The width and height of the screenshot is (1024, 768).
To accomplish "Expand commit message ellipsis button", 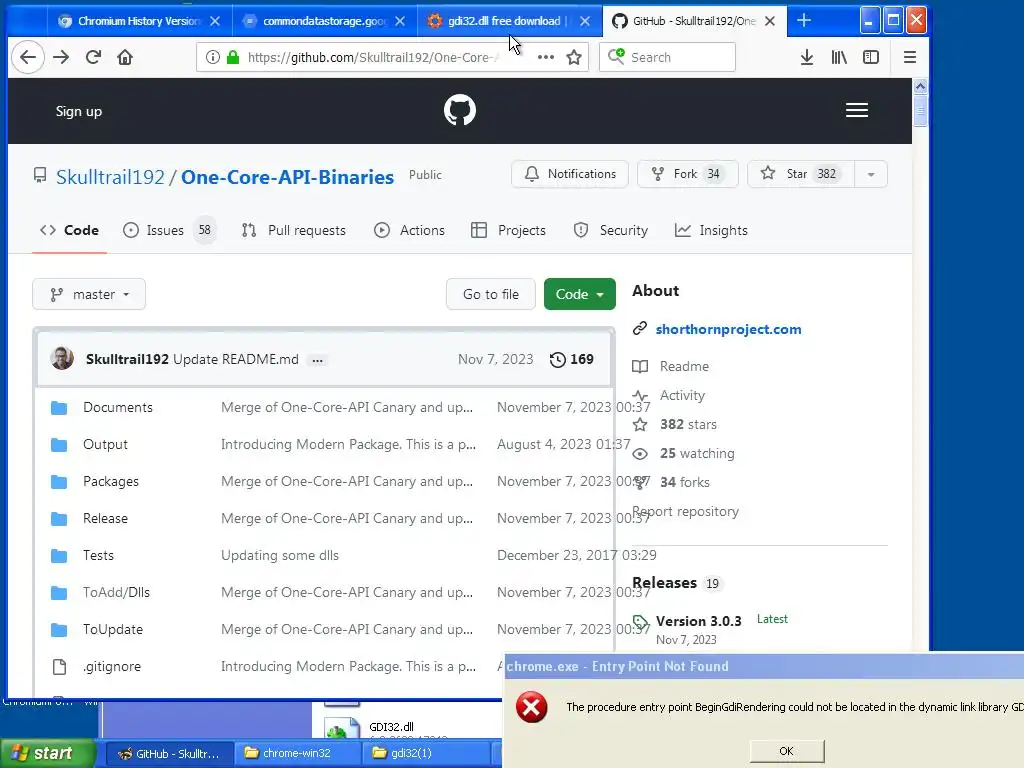I will [317, 360].
